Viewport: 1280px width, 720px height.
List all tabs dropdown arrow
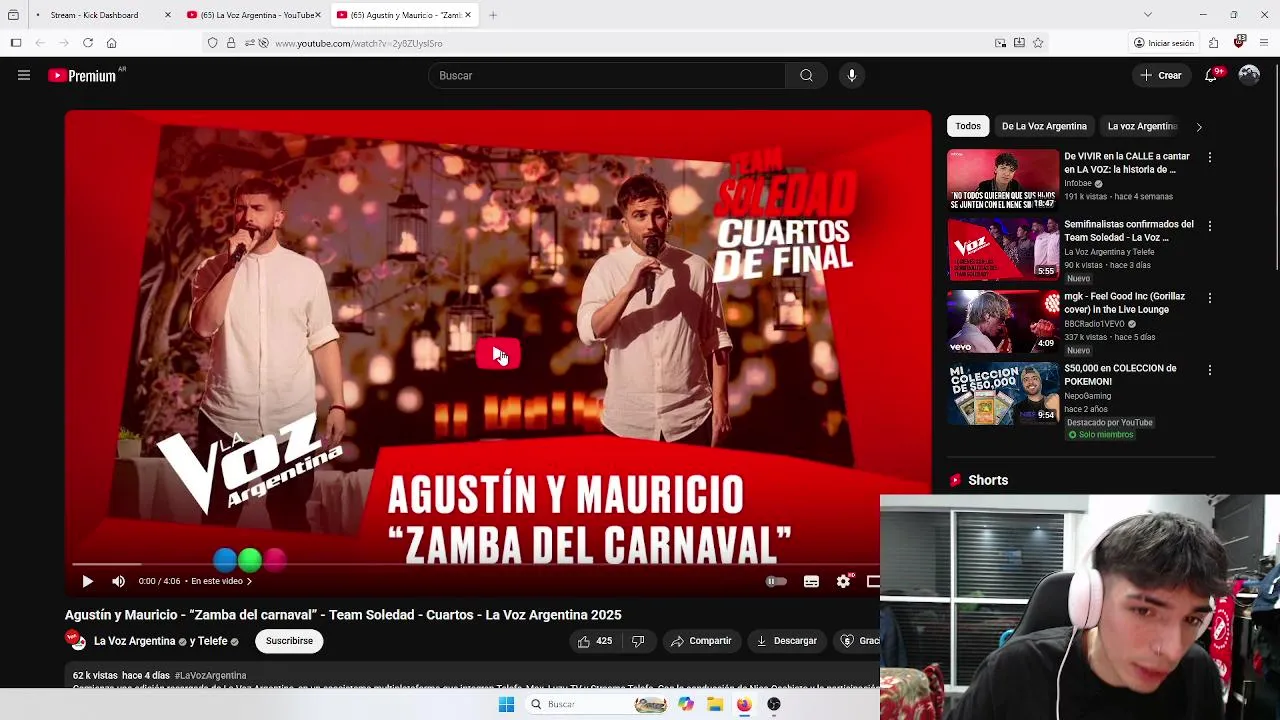click(x=1147, y=15)
